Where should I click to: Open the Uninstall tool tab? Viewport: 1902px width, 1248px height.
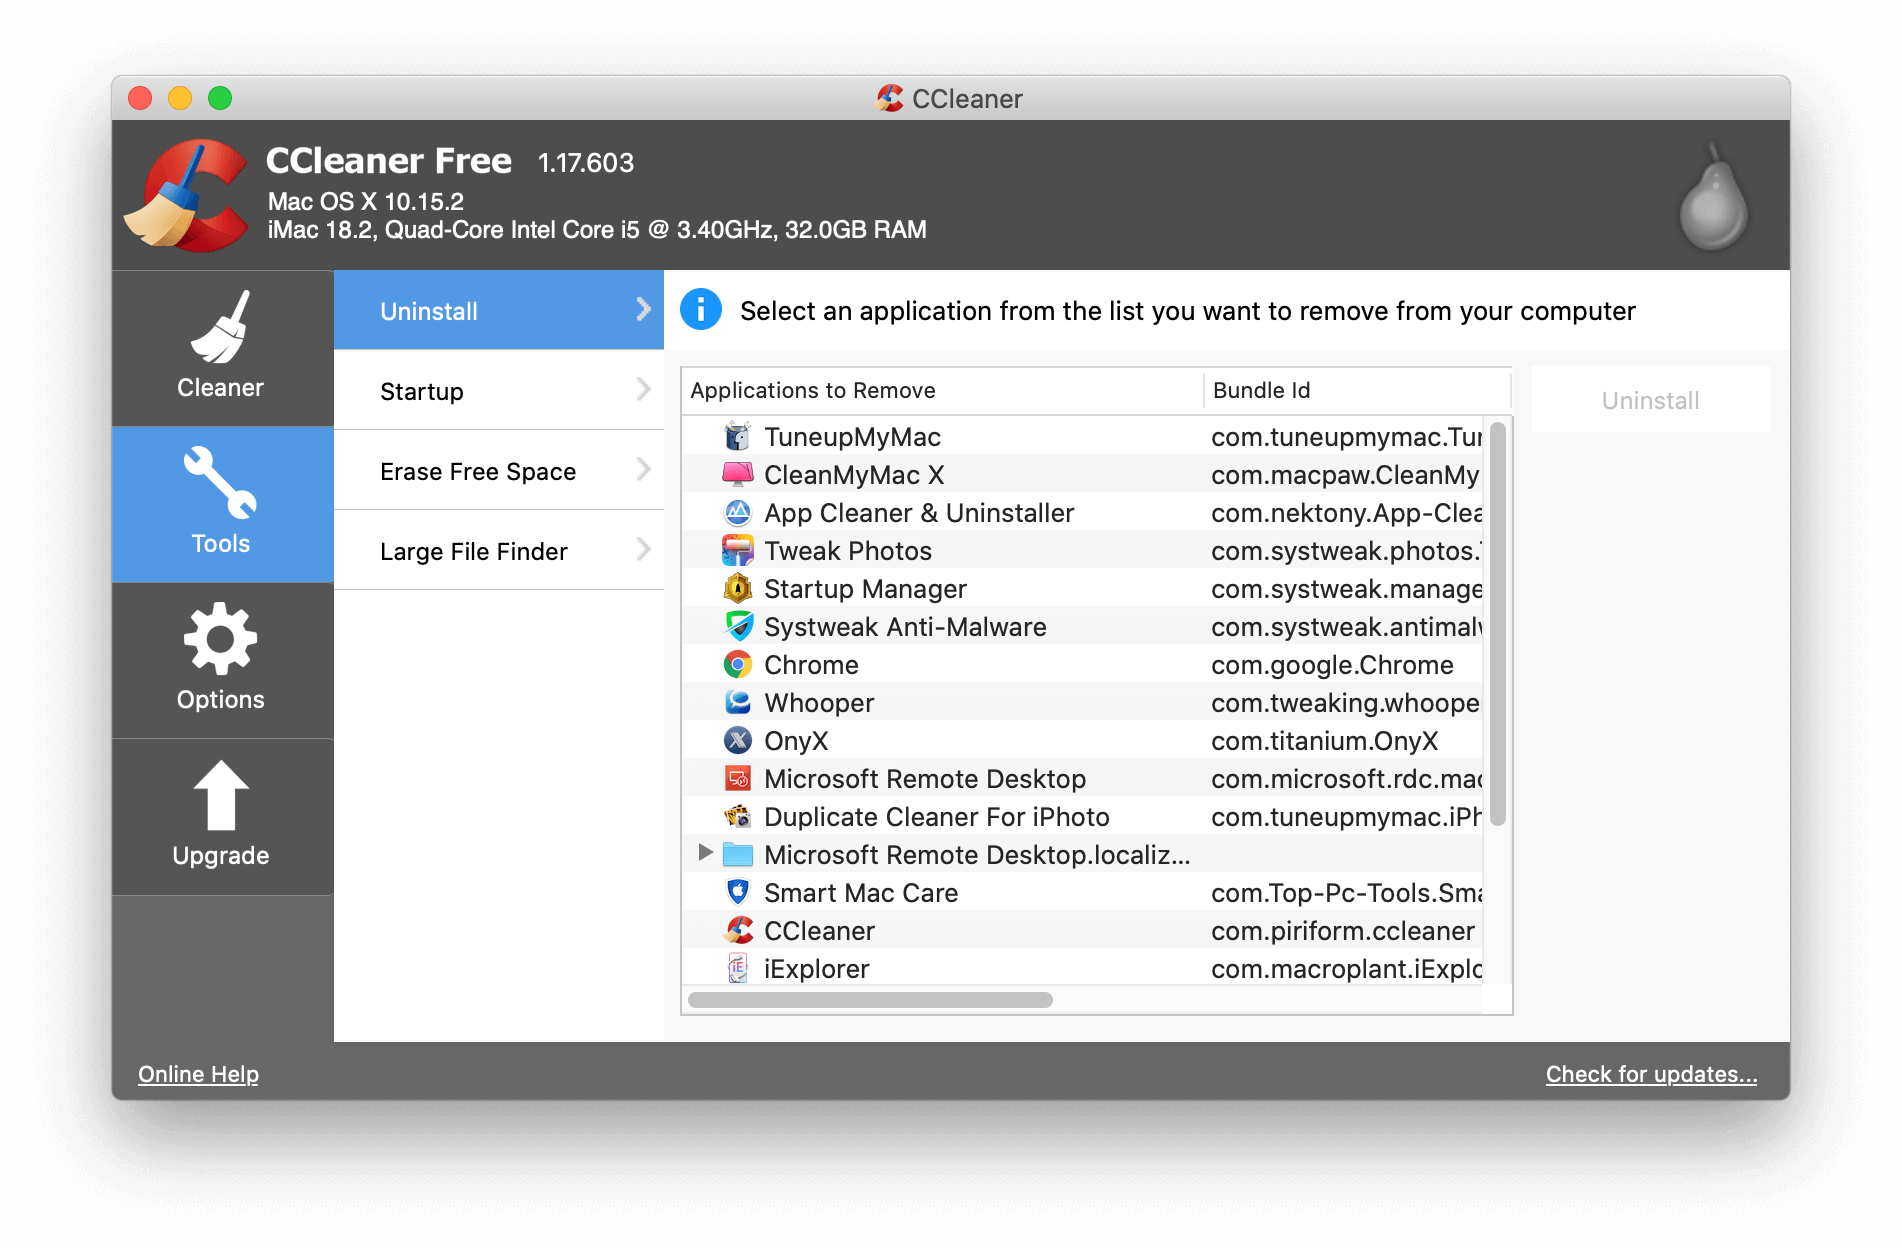click(498, 310)
